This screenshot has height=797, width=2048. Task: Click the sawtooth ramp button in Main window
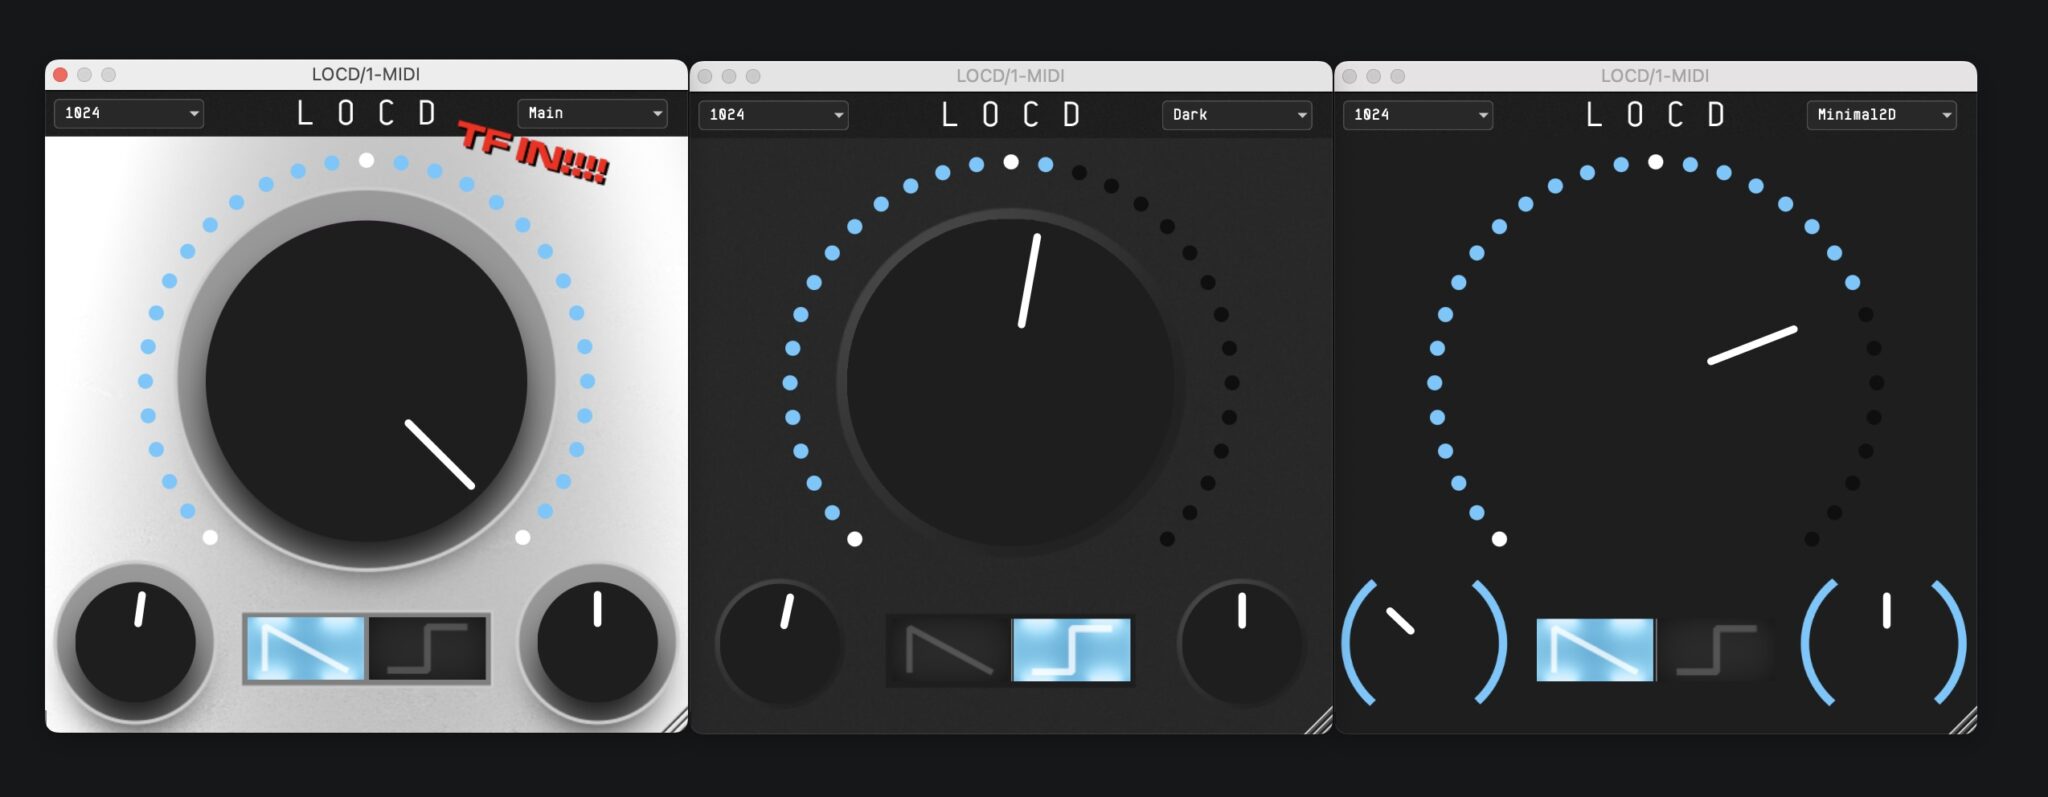tap(305, 648)
